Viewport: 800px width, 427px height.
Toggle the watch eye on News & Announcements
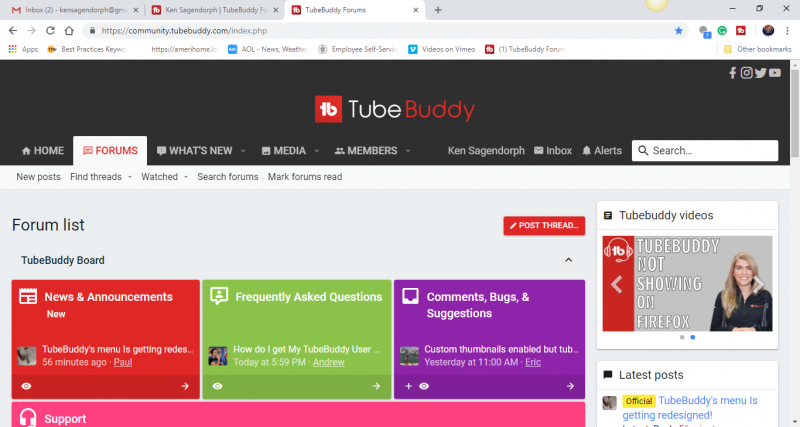pos(26,386)
